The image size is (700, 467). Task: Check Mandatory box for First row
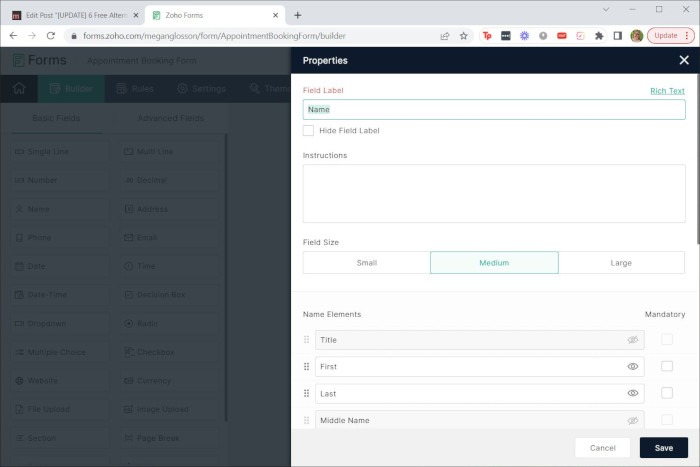pos(667,366)
